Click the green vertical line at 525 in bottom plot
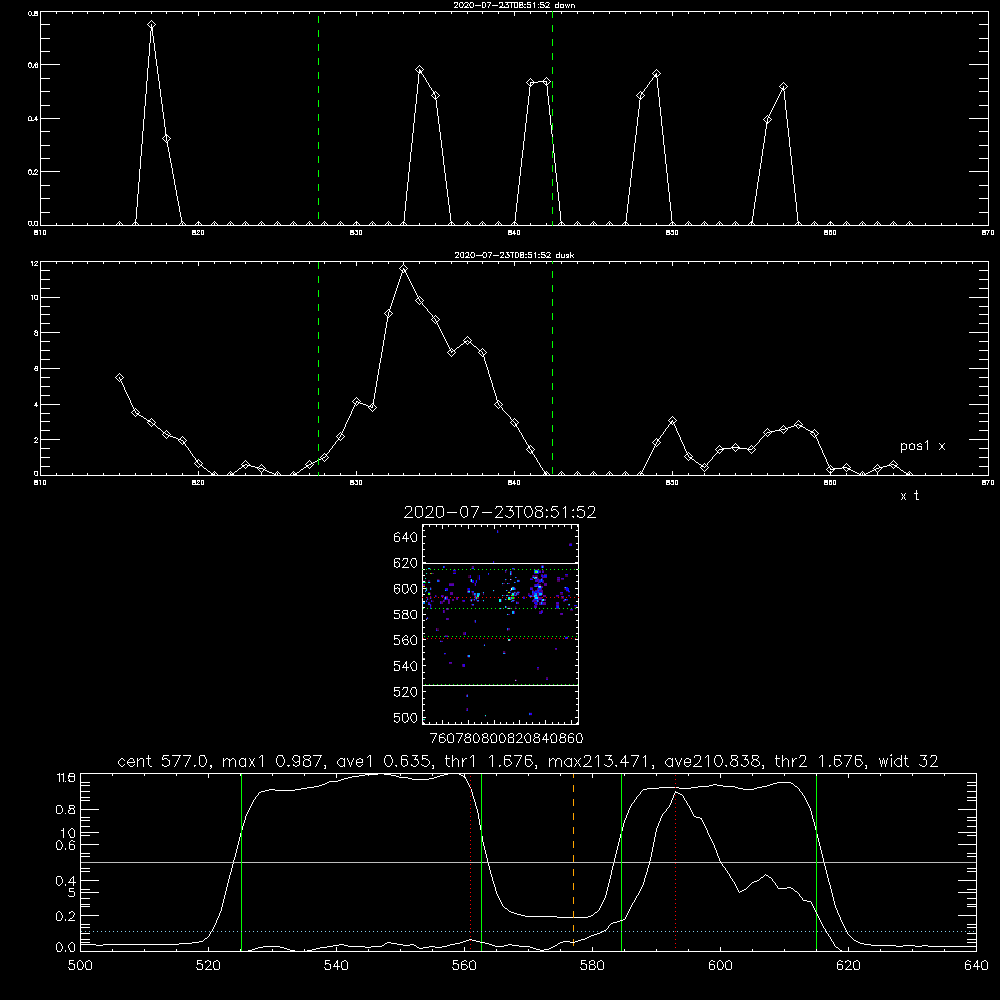This screenshot has height=1000, width=1000. (241, 862)
